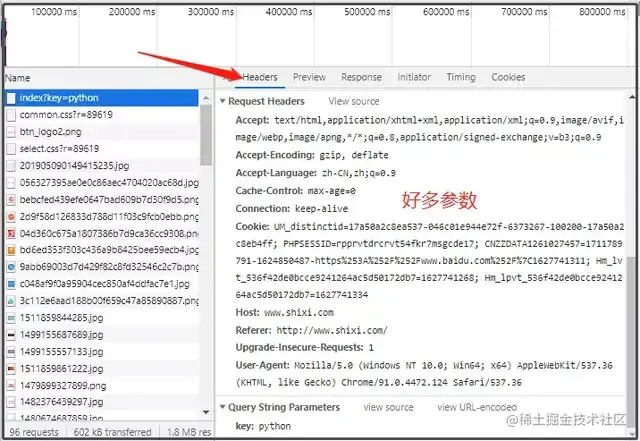
Task: Click the 602 kB transferred status entry
Action: [x=113, y=432]
